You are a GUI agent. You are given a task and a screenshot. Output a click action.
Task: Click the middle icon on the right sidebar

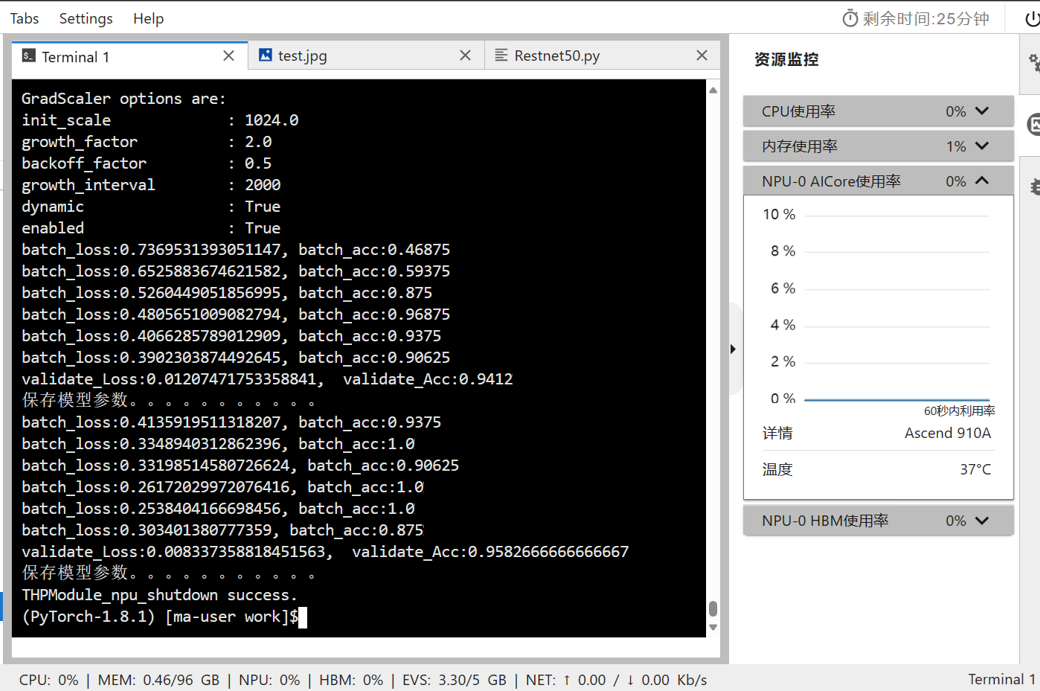click(x=1034, y=125)
